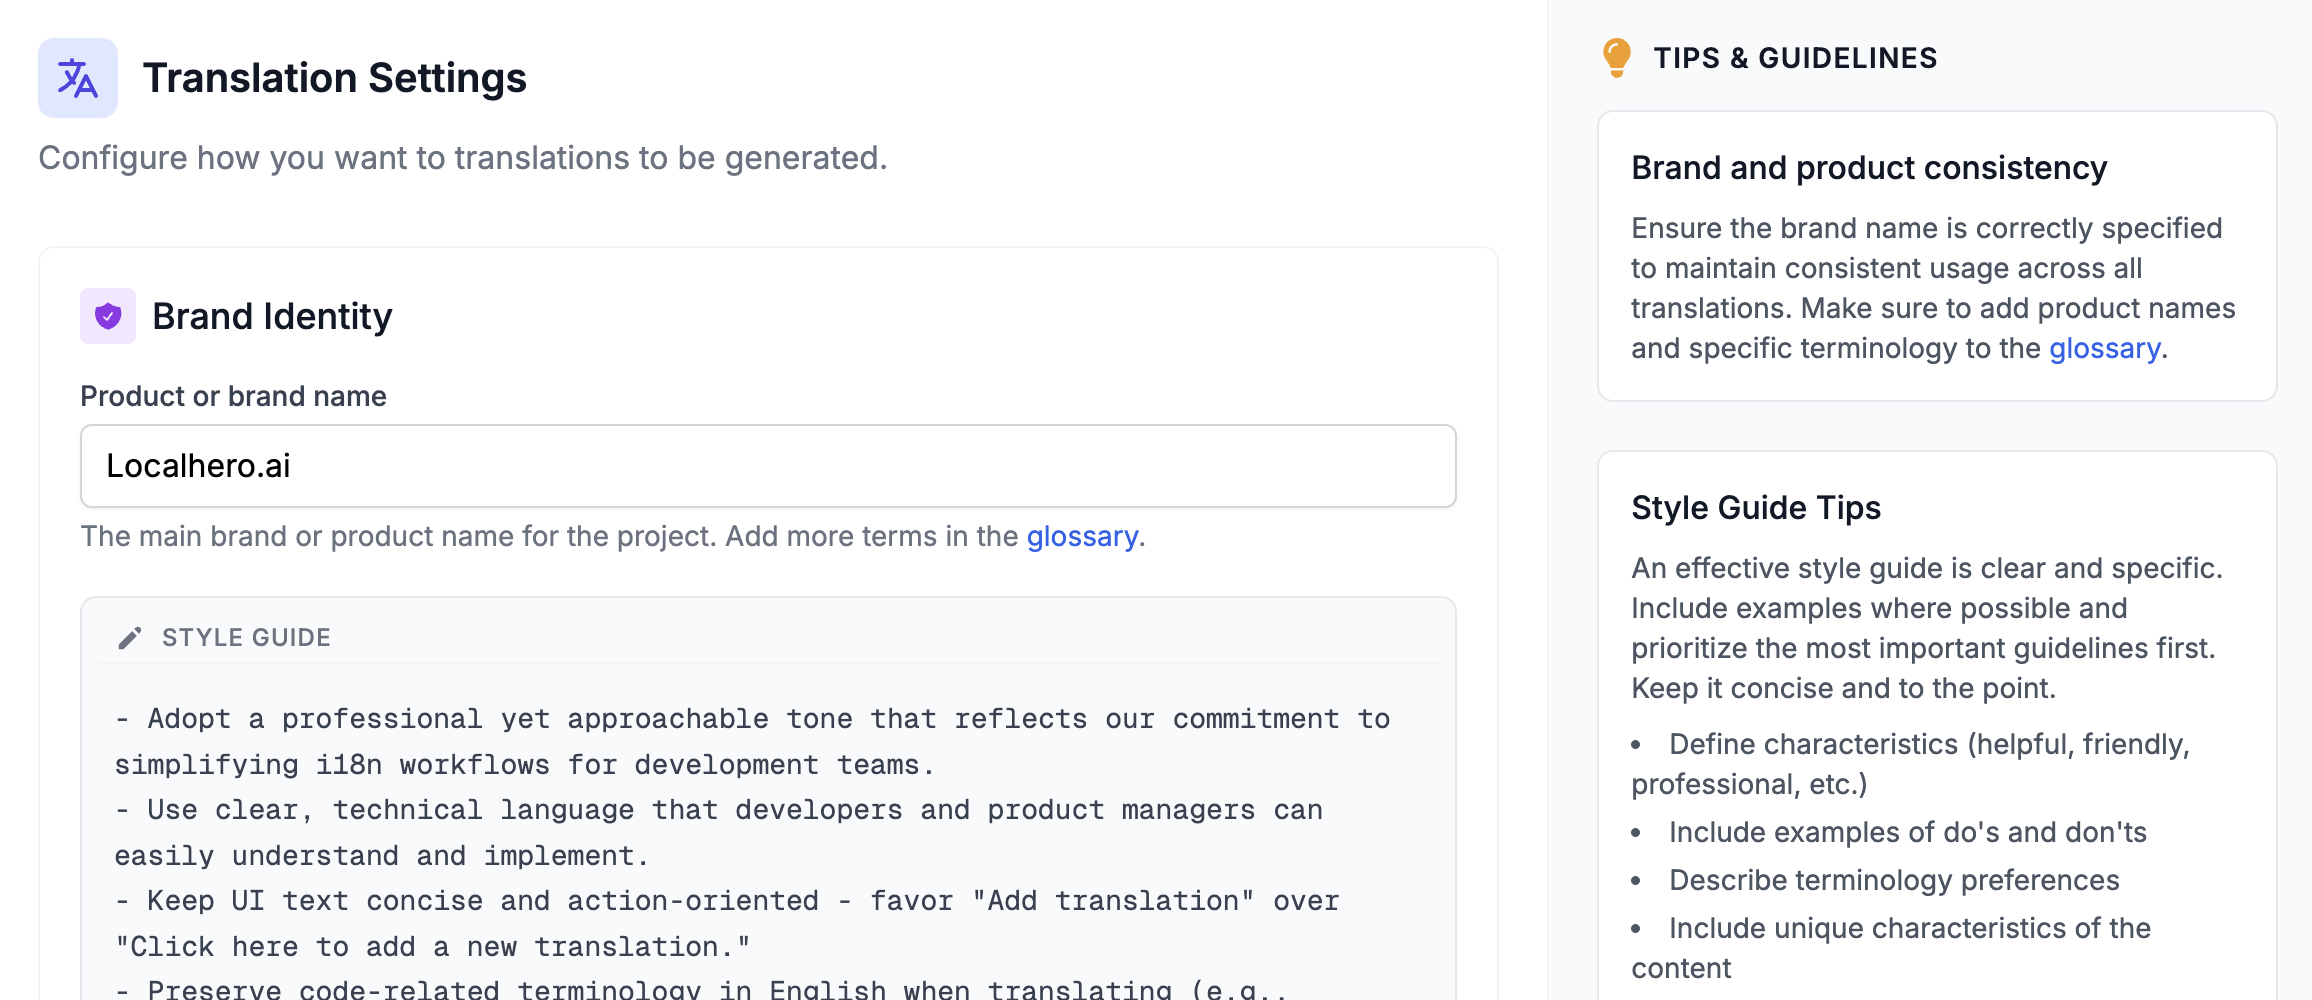Click the Brand Identity section heading
Image resolution: width=2312 pixels, height=1000 pixels.
pos(272,316)
